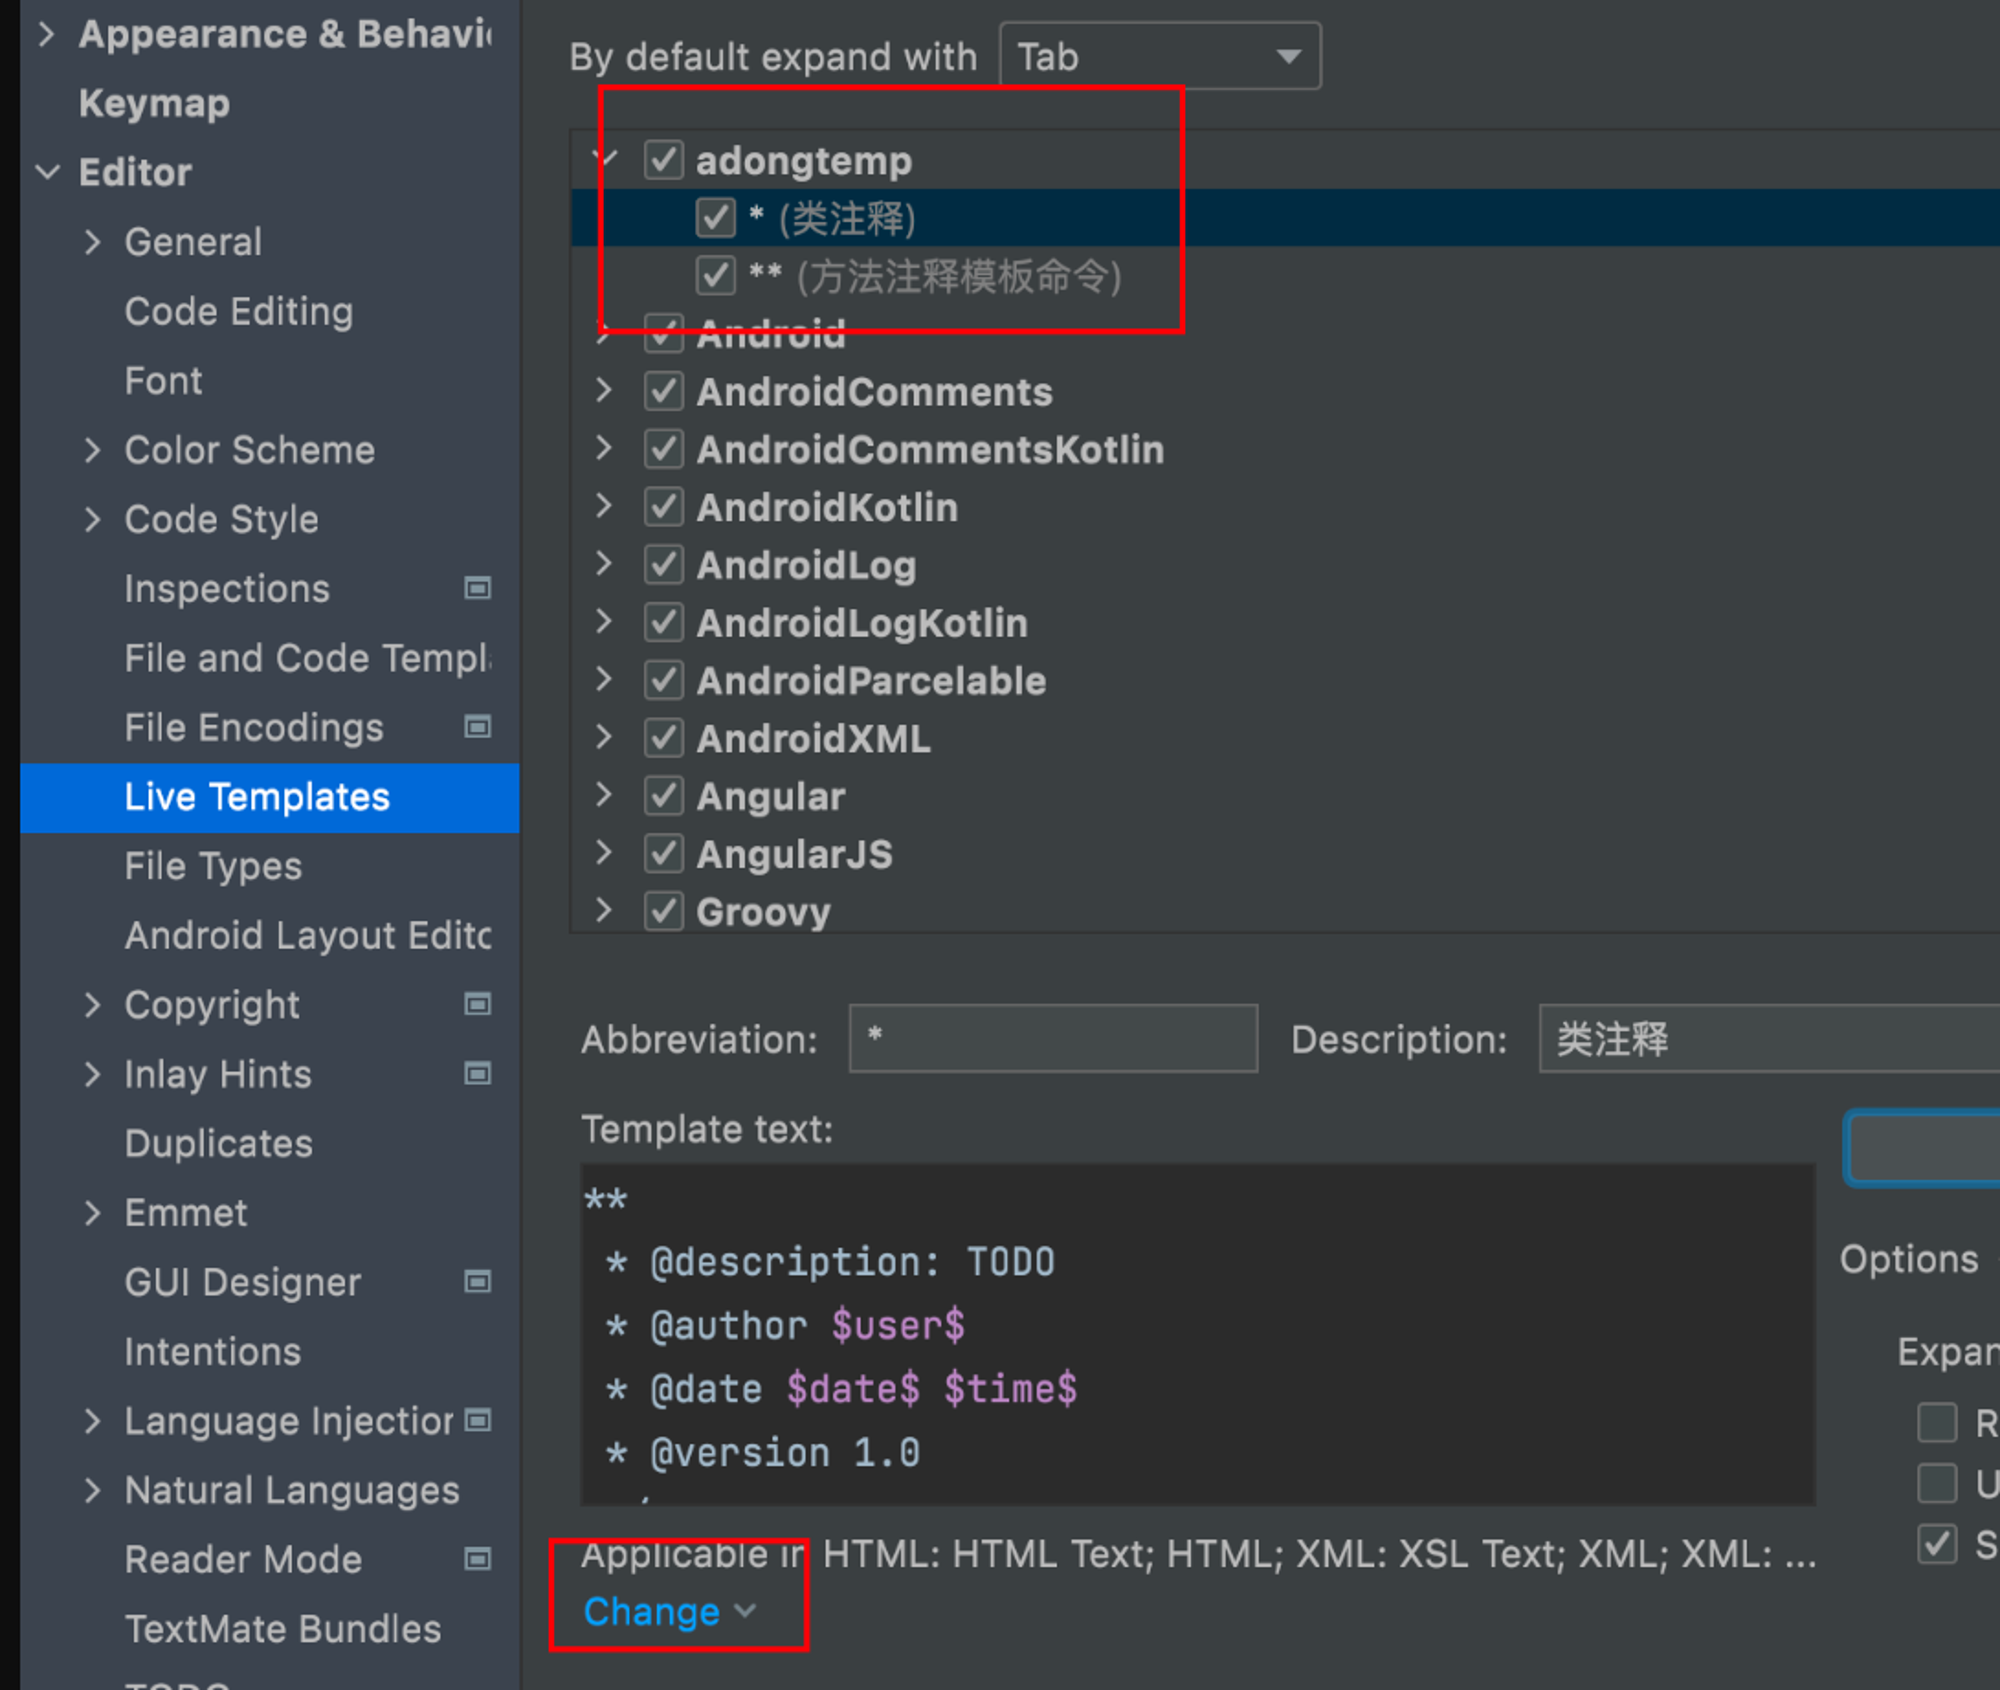
Task: Expand the Emmet settings node
Action: [93, 1213]
